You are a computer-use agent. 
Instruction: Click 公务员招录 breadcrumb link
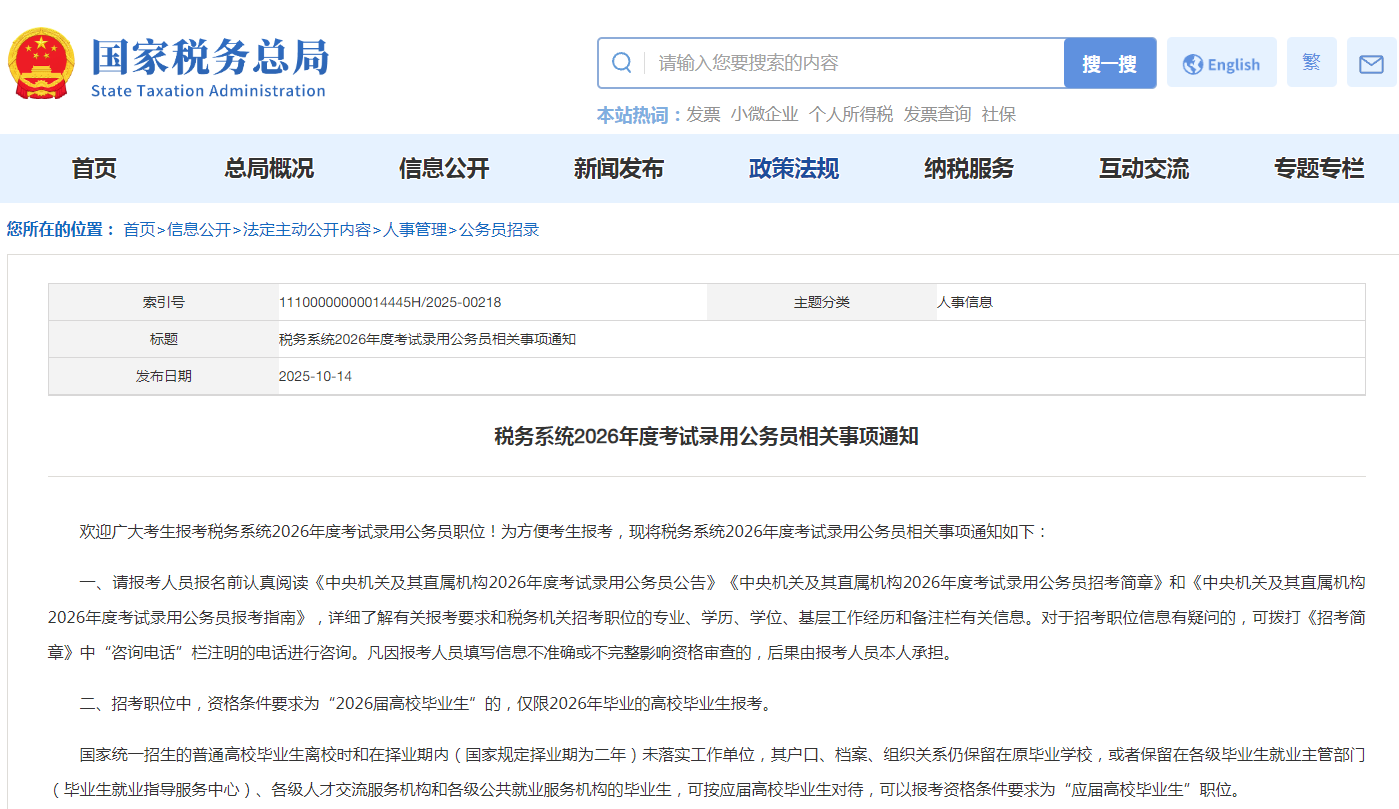499,230
